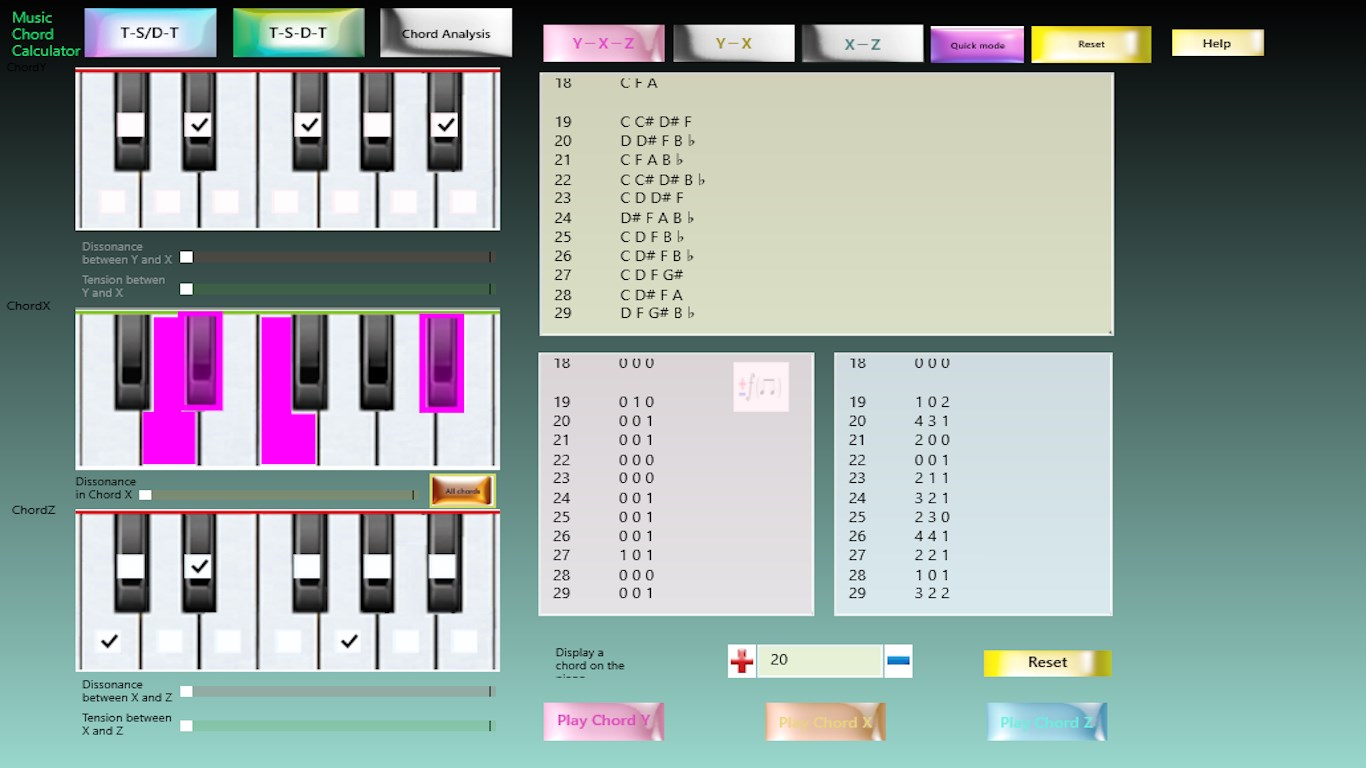Click the chord number input showing 20
The width and height of the screenshot is (1366, 768).
820,661
